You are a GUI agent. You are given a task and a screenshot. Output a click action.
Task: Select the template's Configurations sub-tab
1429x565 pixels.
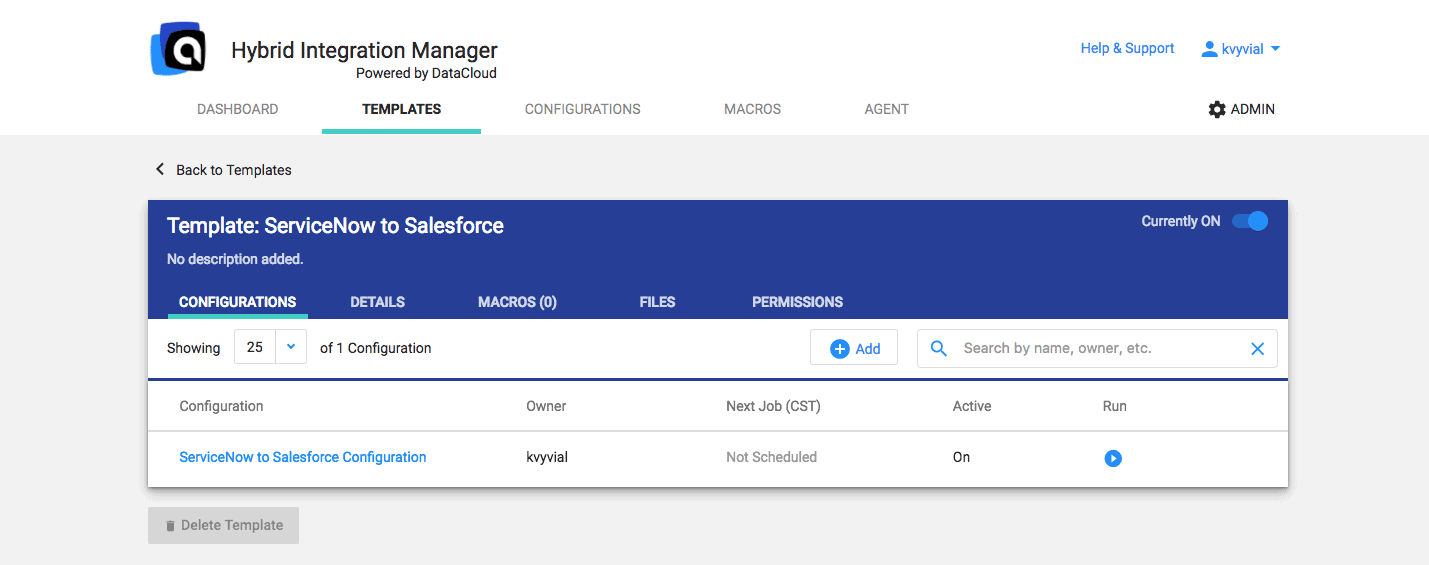[237, 301]
